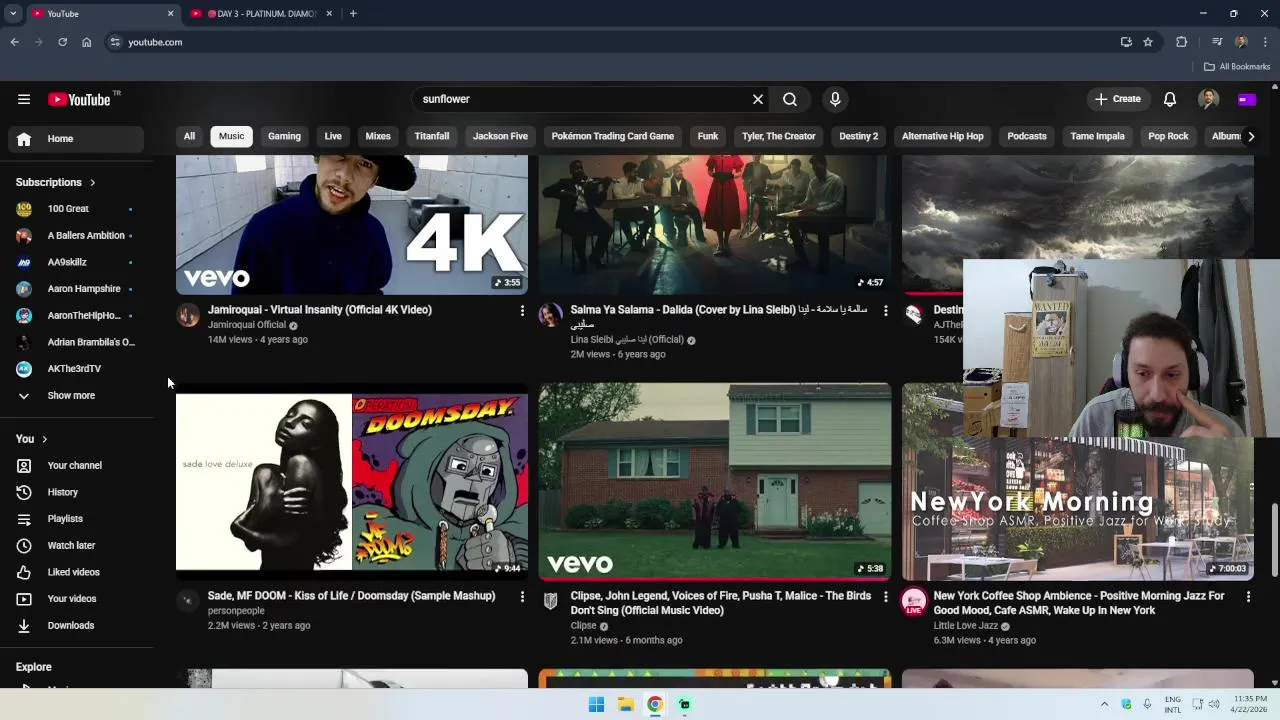The image size is (1280, 720).
Task: Open the account avatar menu
Action: point(1208,99)
